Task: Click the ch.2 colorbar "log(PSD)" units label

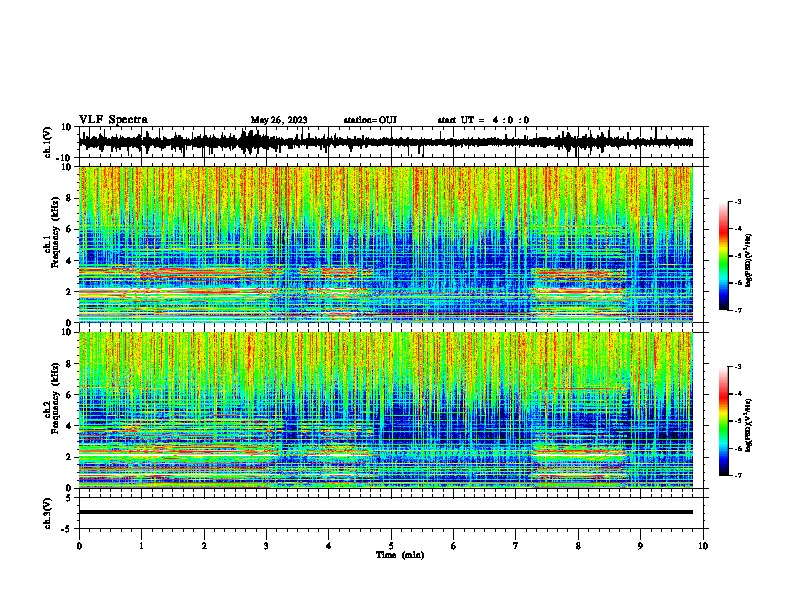Action: point(749,425)
